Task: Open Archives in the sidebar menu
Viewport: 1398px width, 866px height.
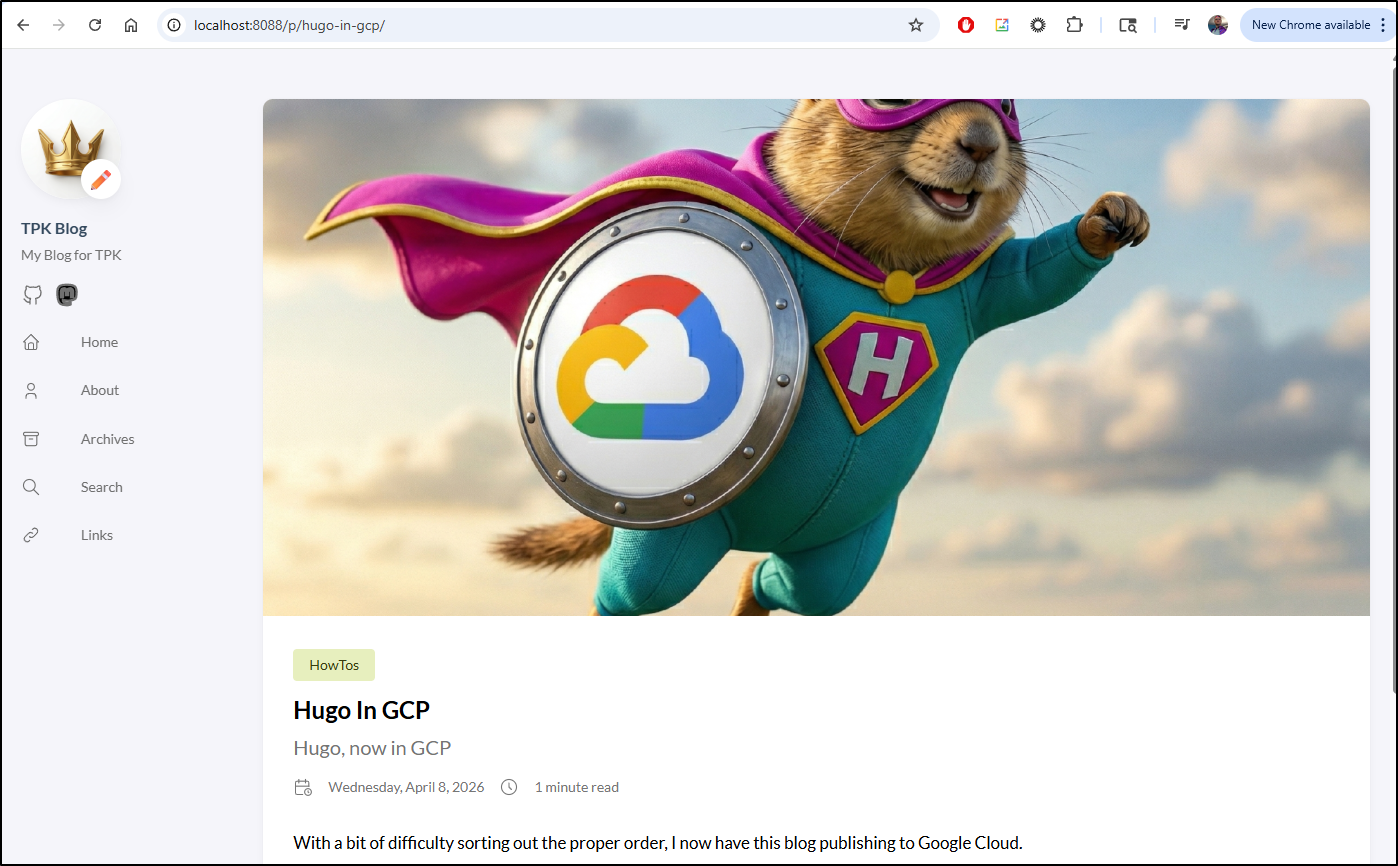Action: [107, 439]
